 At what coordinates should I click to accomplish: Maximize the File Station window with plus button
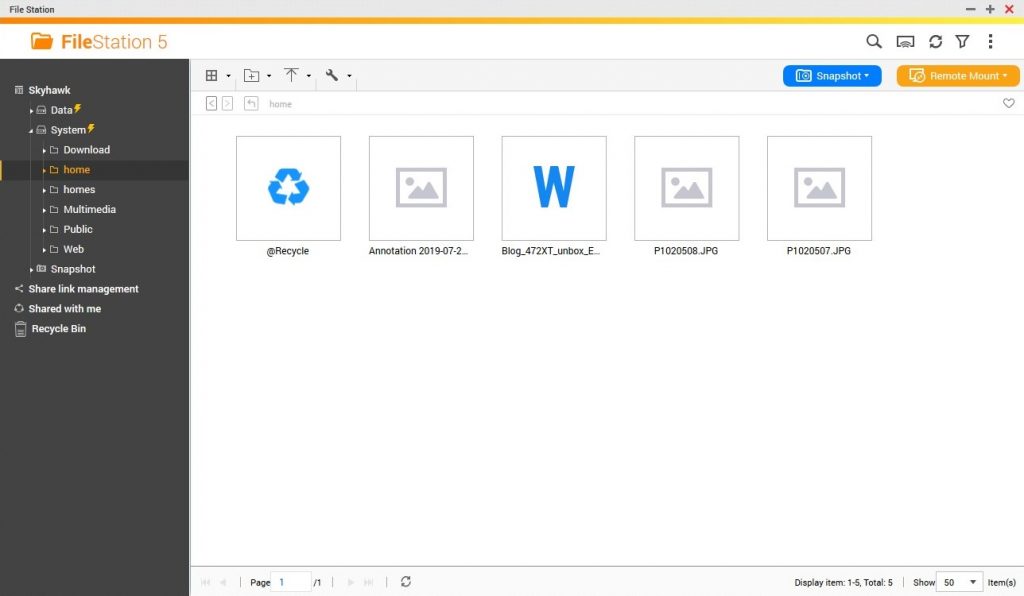[990, 9]
